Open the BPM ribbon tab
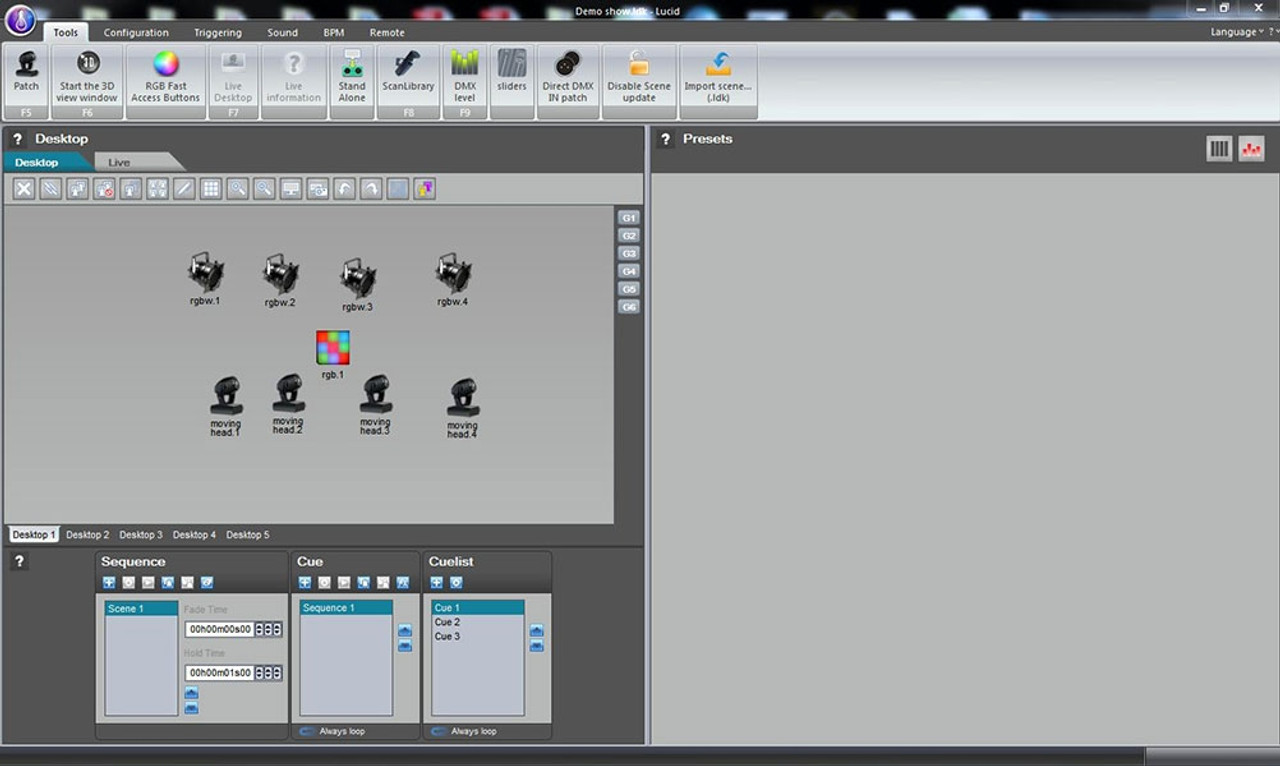Screen dimensions: 1280x766 click(x=334, y=32)
